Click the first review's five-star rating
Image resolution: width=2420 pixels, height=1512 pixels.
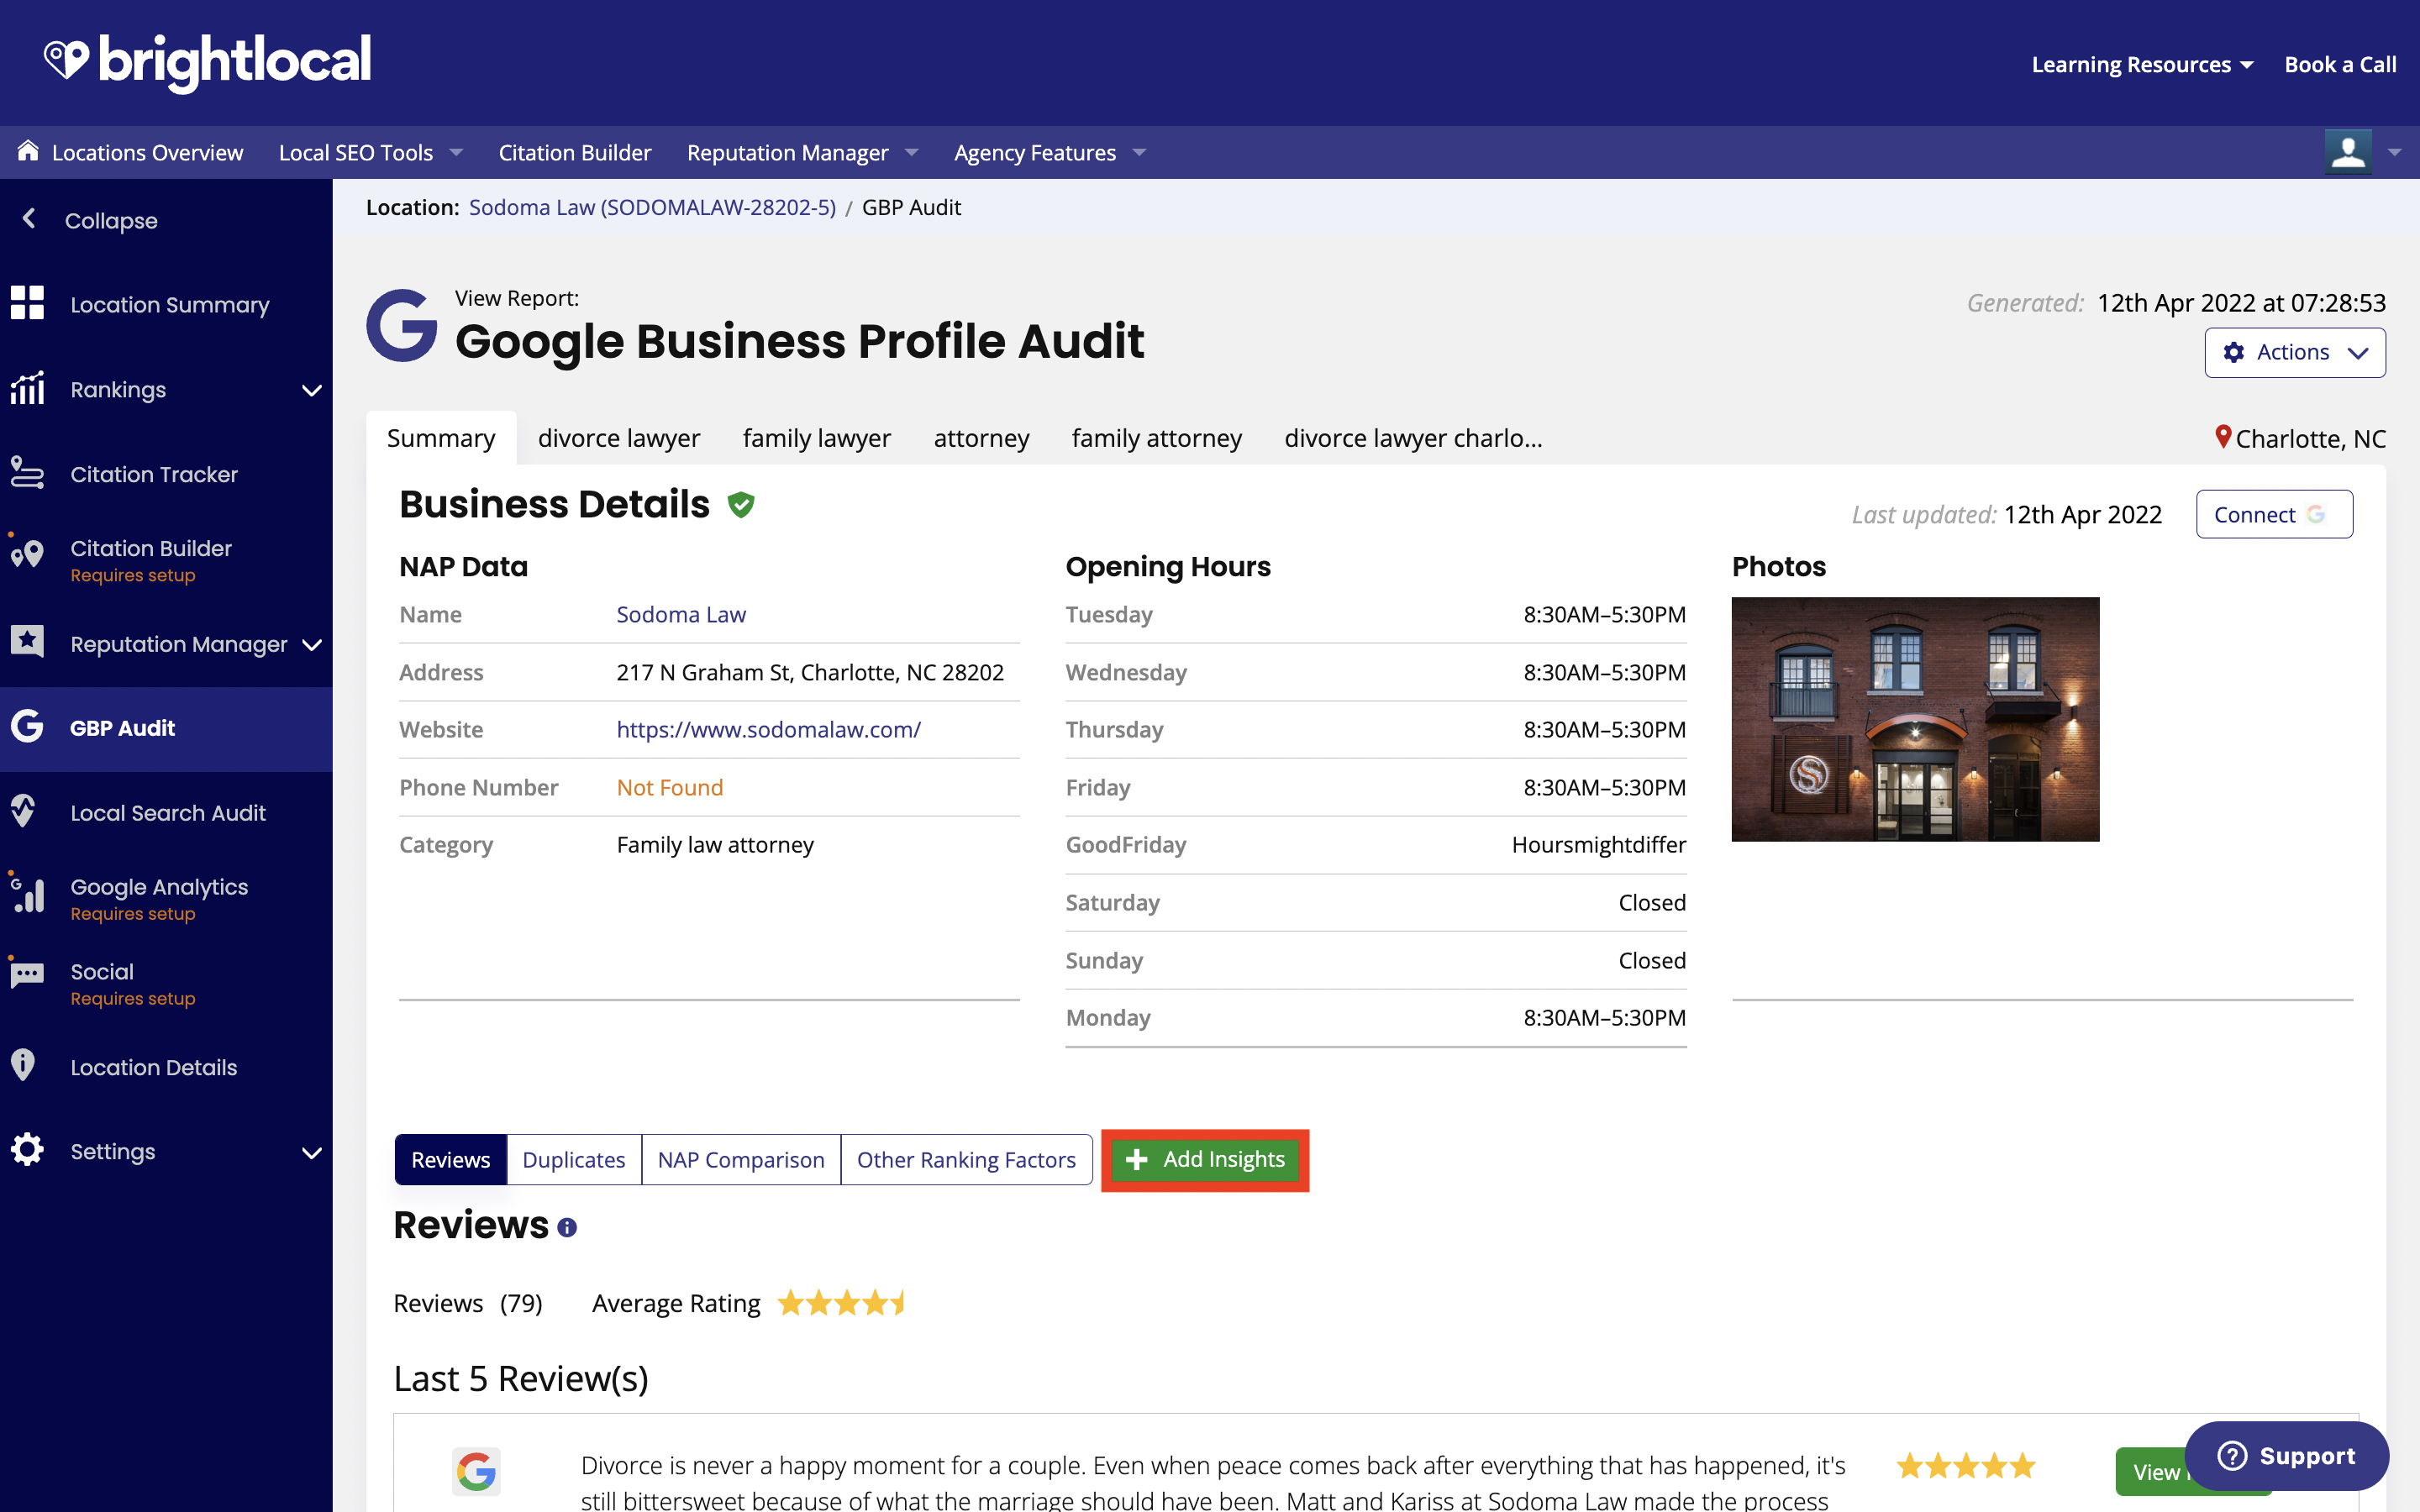point(1966,1465)
